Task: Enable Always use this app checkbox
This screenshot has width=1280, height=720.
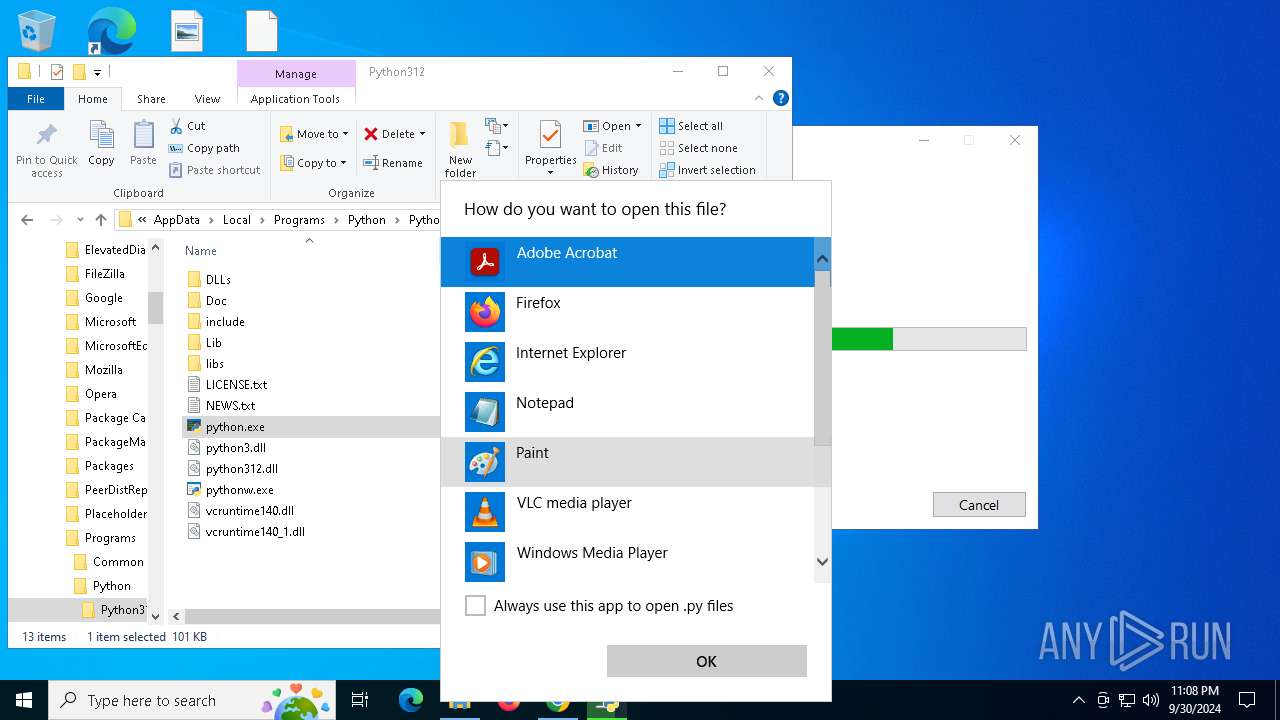Action: coord(476,606)
